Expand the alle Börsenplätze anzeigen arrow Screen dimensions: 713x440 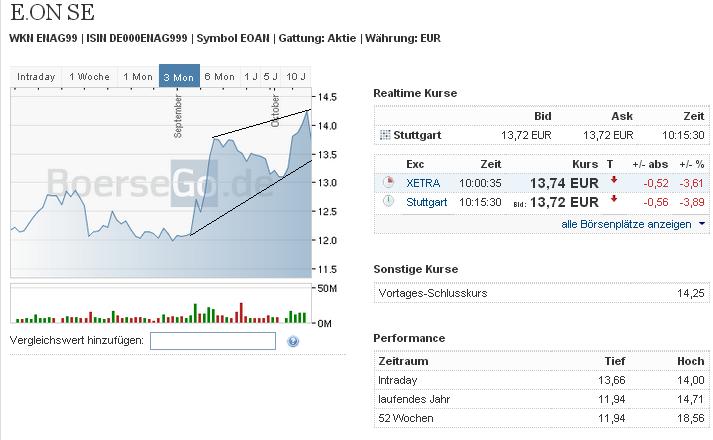702,224
